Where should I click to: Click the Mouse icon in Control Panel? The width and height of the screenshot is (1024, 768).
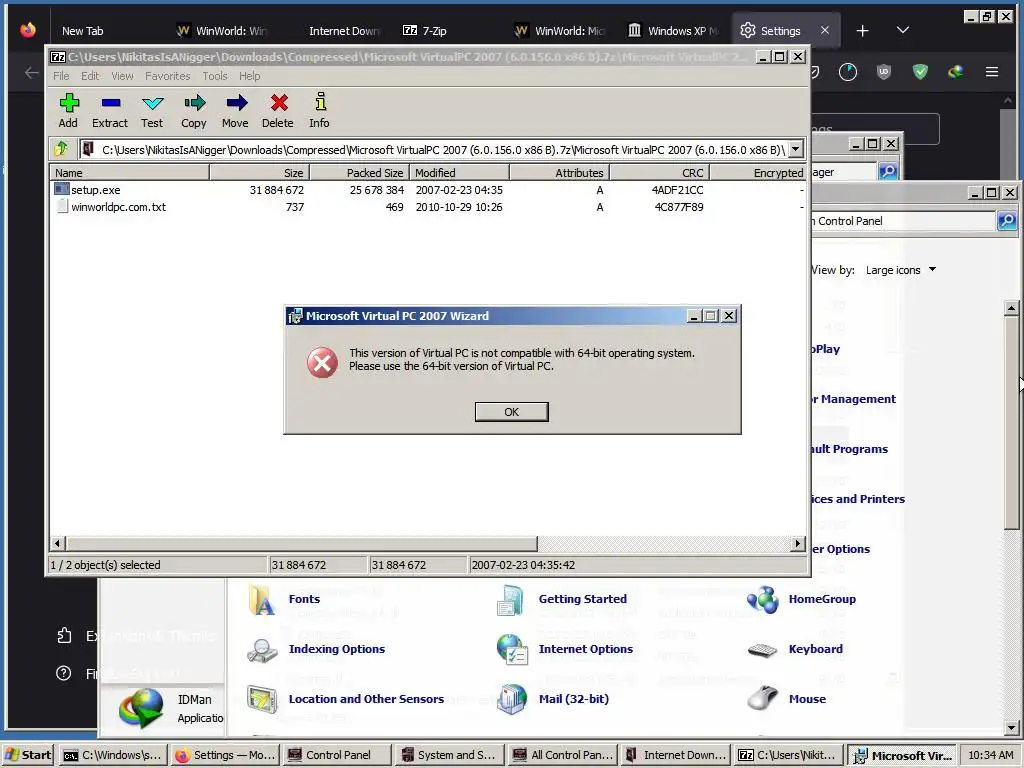(762, 698)
